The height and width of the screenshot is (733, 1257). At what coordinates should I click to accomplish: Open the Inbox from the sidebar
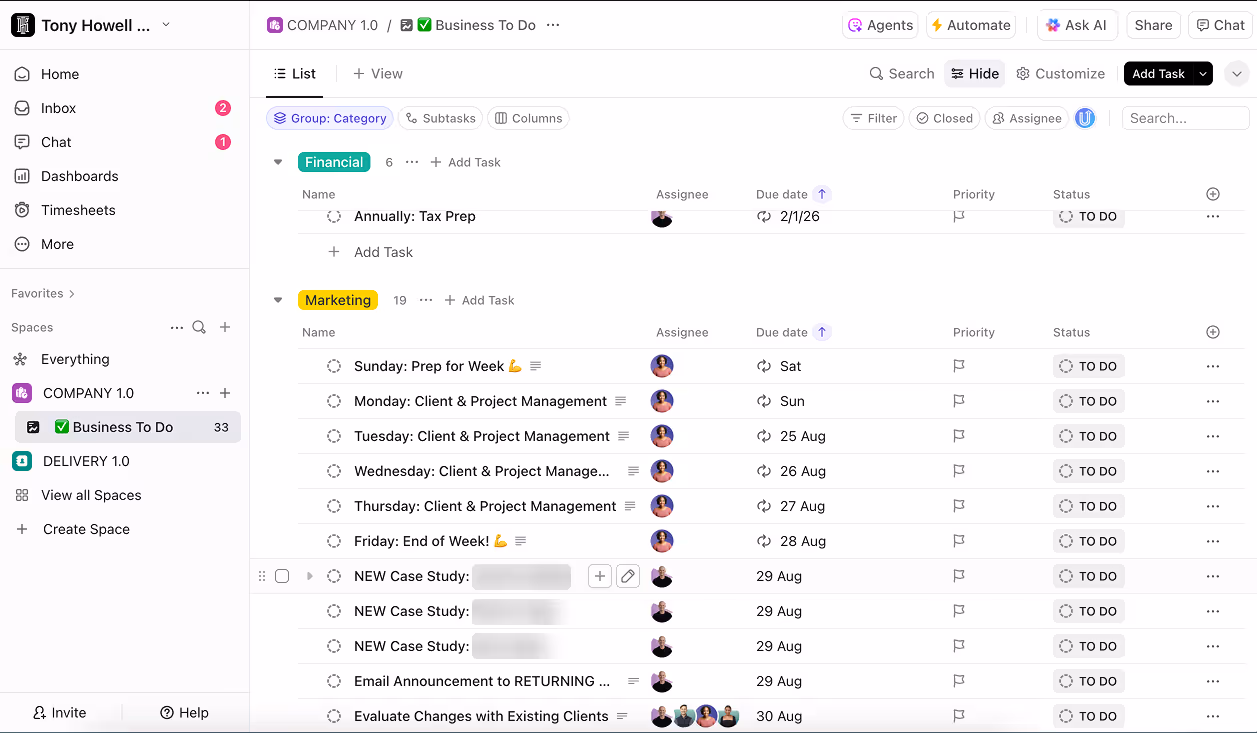(x=58, y=108)
